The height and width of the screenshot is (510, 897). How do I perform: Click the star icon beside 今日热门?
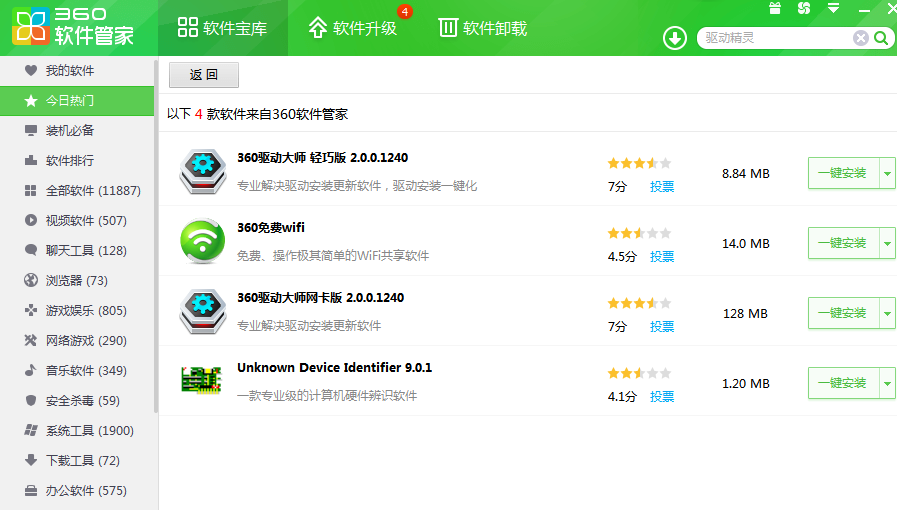point(31,101)
